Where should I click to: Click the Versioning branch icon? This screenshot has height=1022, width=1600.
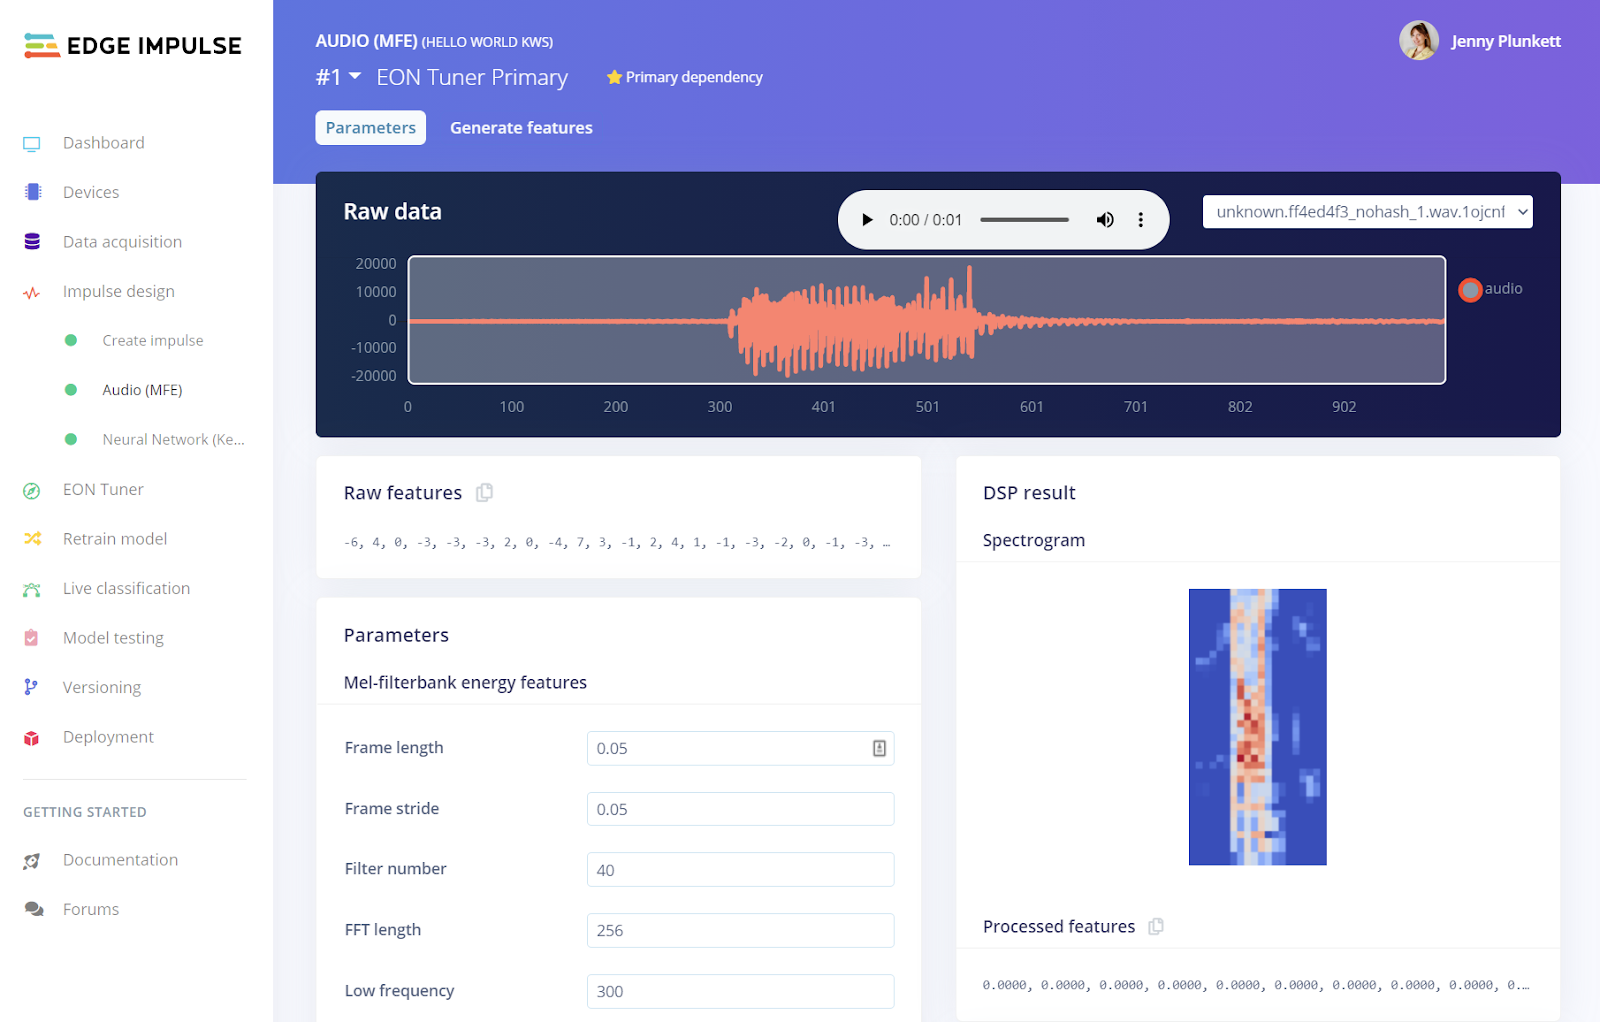31,687
